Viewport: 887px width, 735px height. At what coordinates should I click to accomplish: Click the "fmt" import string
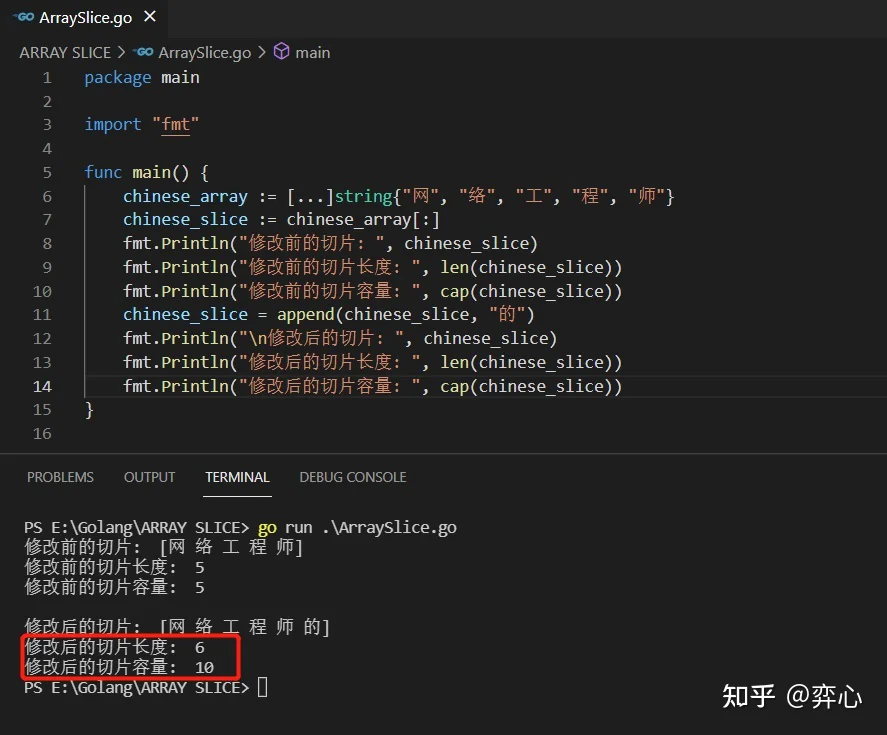[x=175, y=124]
